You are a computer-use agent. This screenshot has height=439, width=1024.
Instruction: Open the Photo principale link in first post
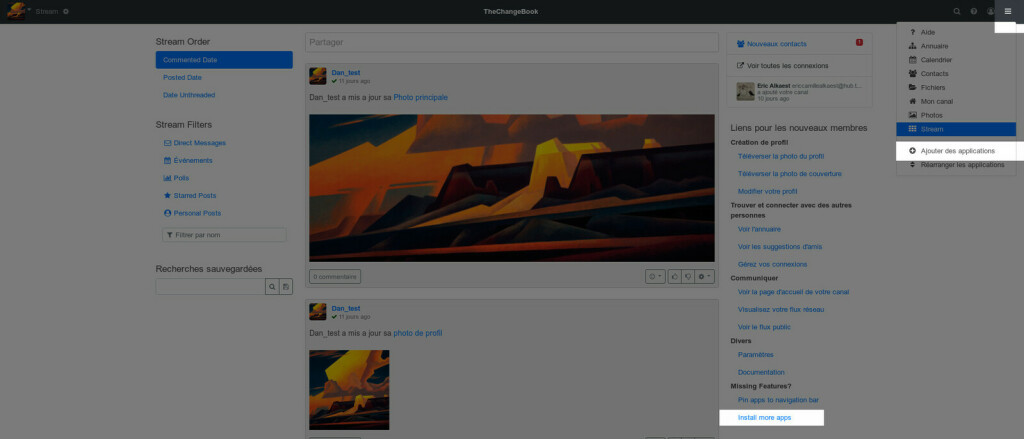(x=421, y=97)
